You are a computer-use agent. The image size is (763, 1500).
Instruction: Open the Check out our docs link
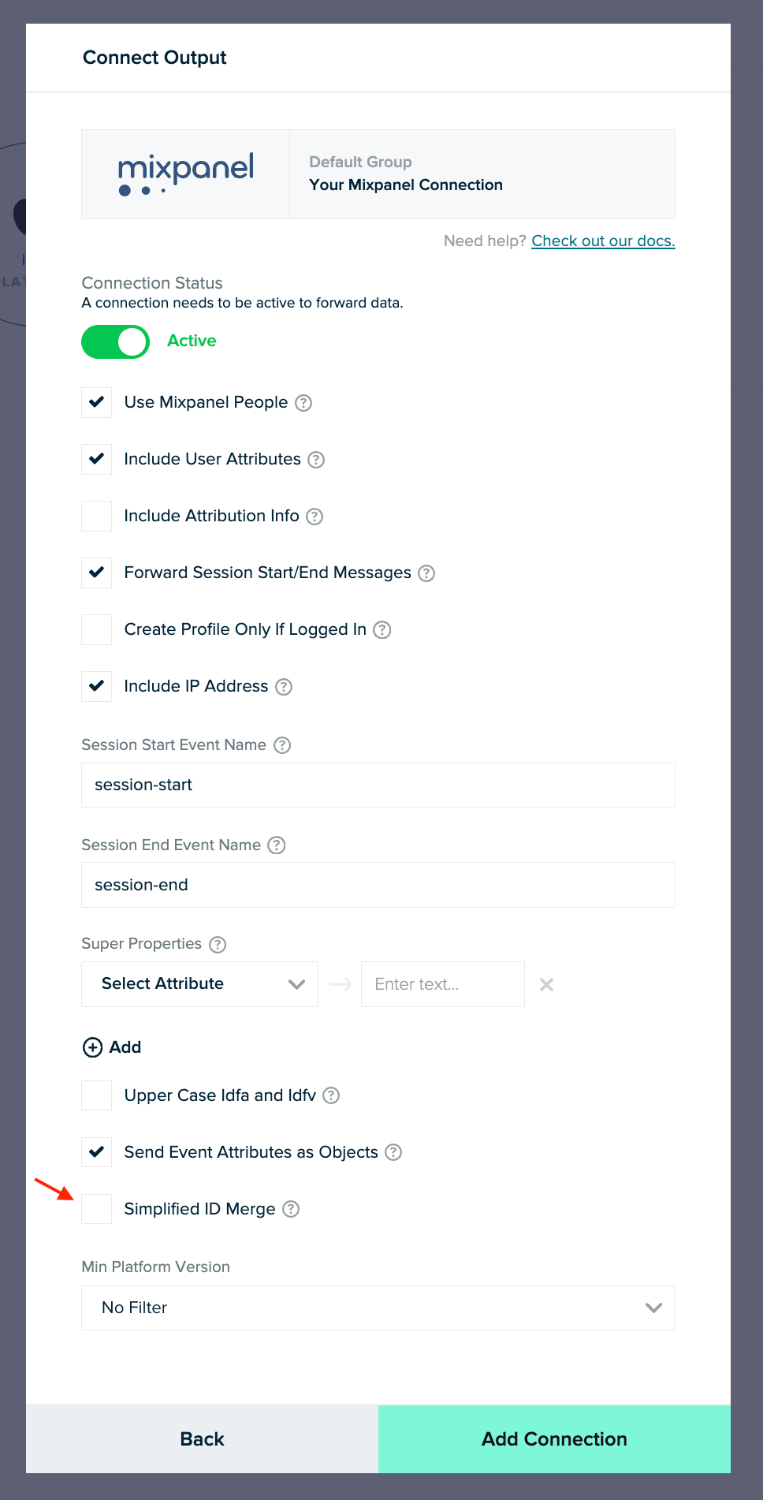tap(603, 241)
